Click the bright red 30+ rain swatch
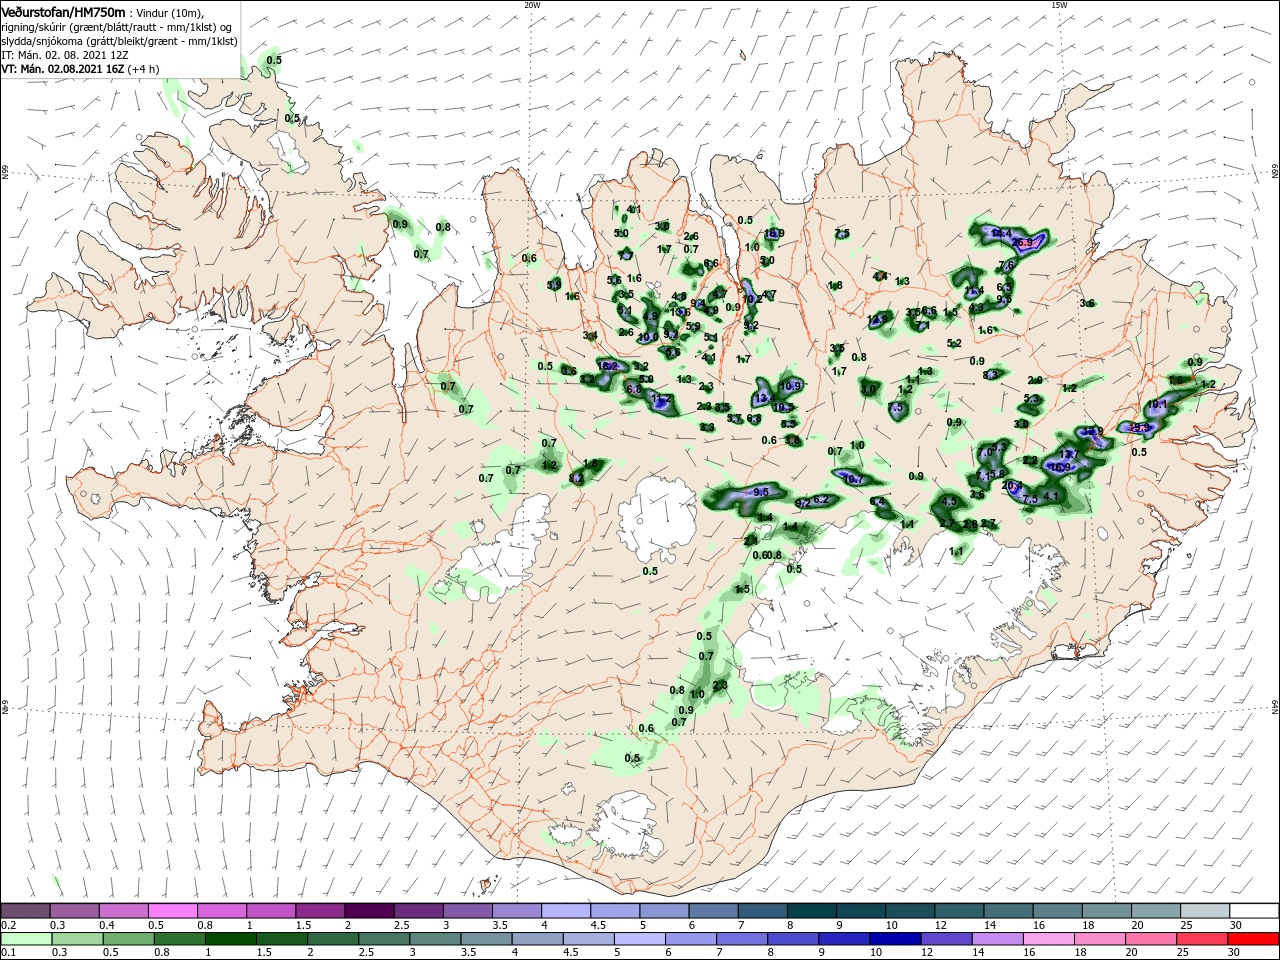This screenshot has height=960, width=1280. pyautogui.click(x=1253, y=939)
